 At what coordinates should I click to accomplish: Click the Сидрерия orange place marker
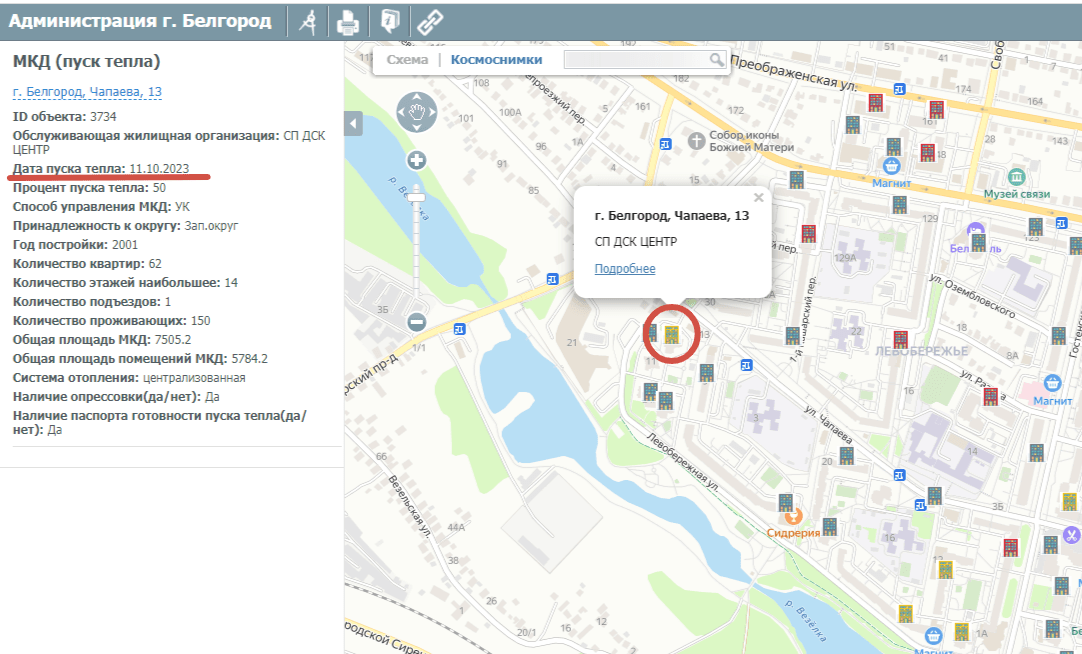pyautogui.click(x=792, y=517)
